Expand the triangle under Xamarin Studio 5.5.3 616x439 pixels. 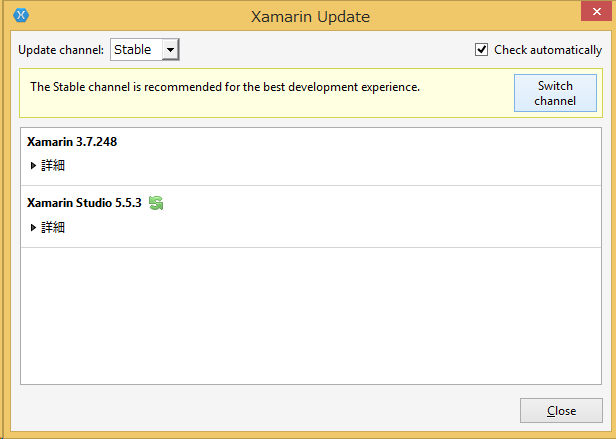(34, 228)
